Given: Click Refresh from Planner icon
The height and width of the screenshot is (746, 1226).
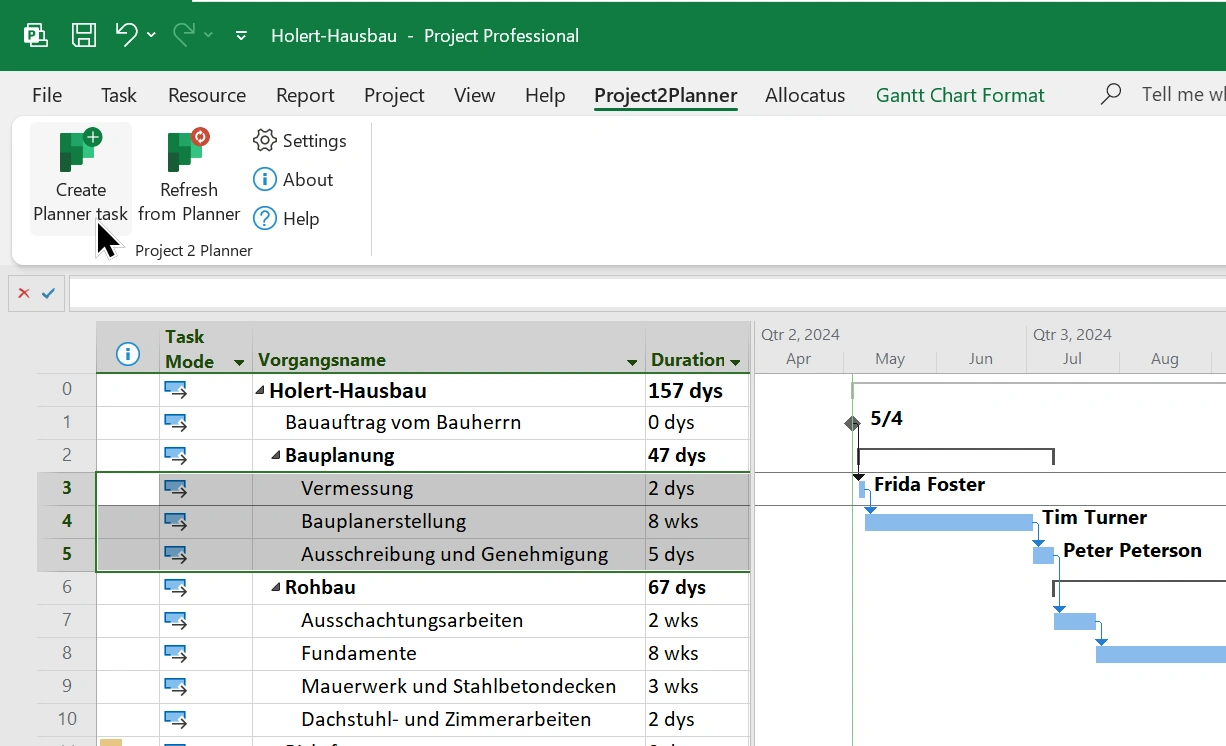Looking at the screenshot, I should tap(188, 151).
